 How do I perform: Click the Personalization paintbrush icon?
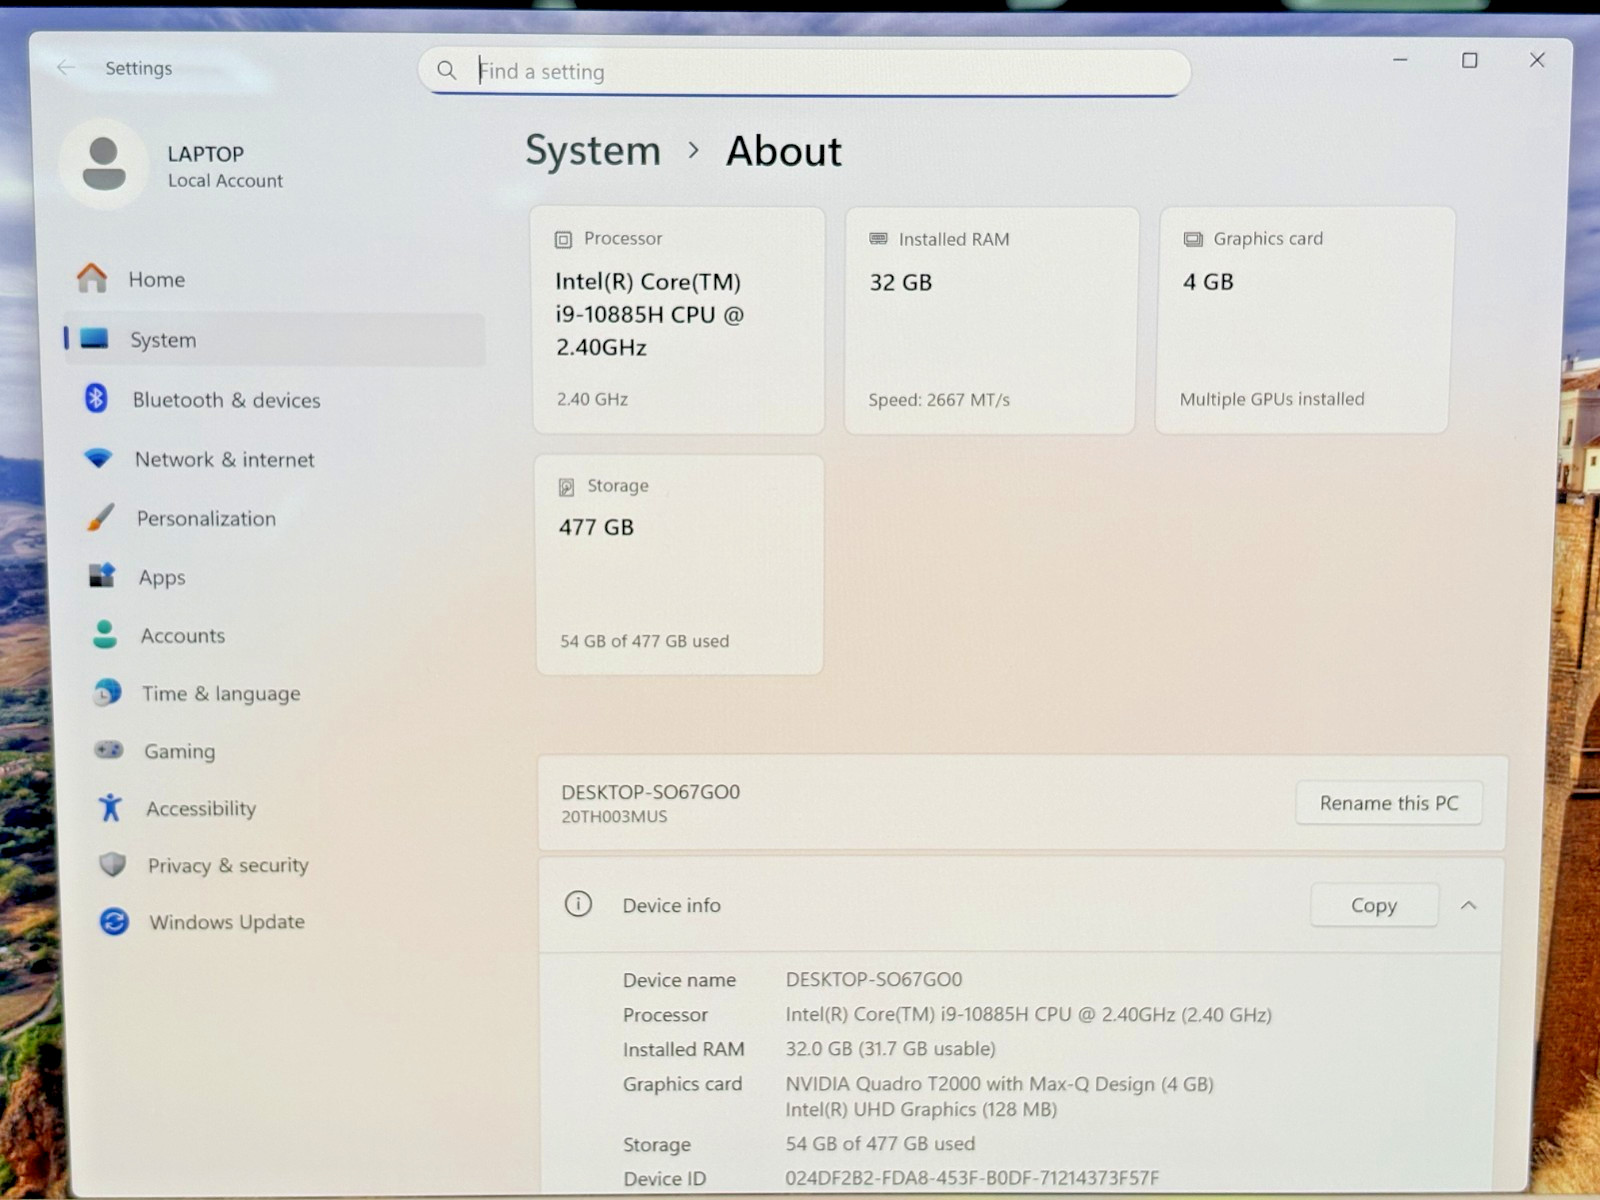click(x=100, y=517)
